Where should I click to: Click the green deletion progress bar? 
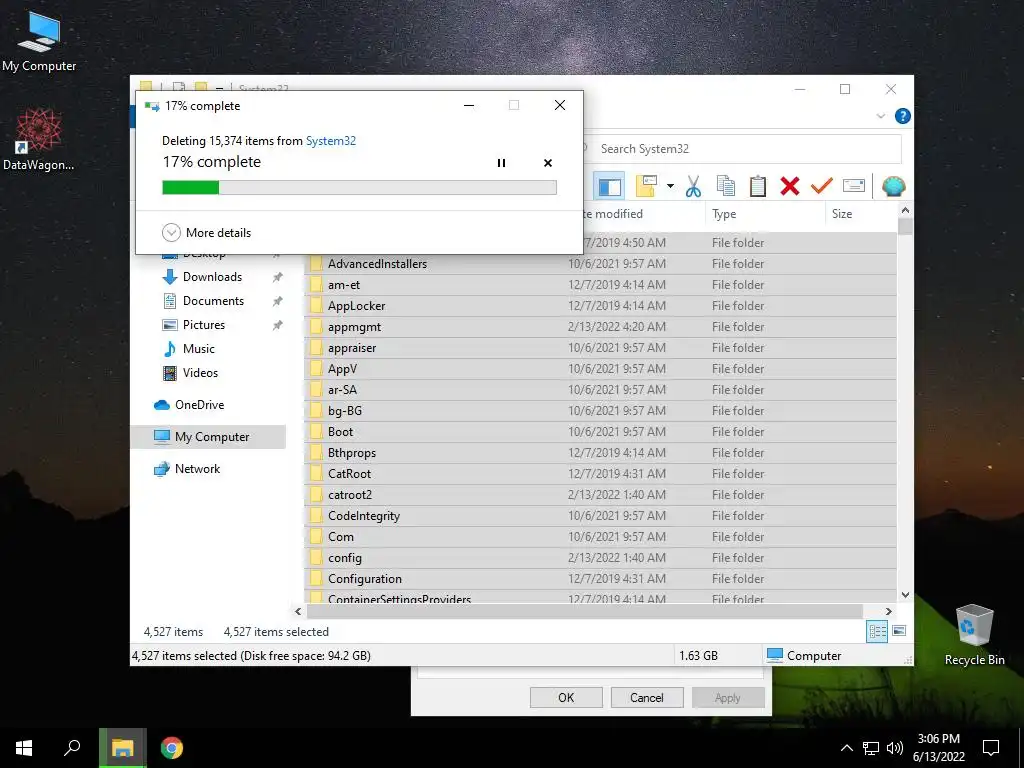tap(359, 187)
